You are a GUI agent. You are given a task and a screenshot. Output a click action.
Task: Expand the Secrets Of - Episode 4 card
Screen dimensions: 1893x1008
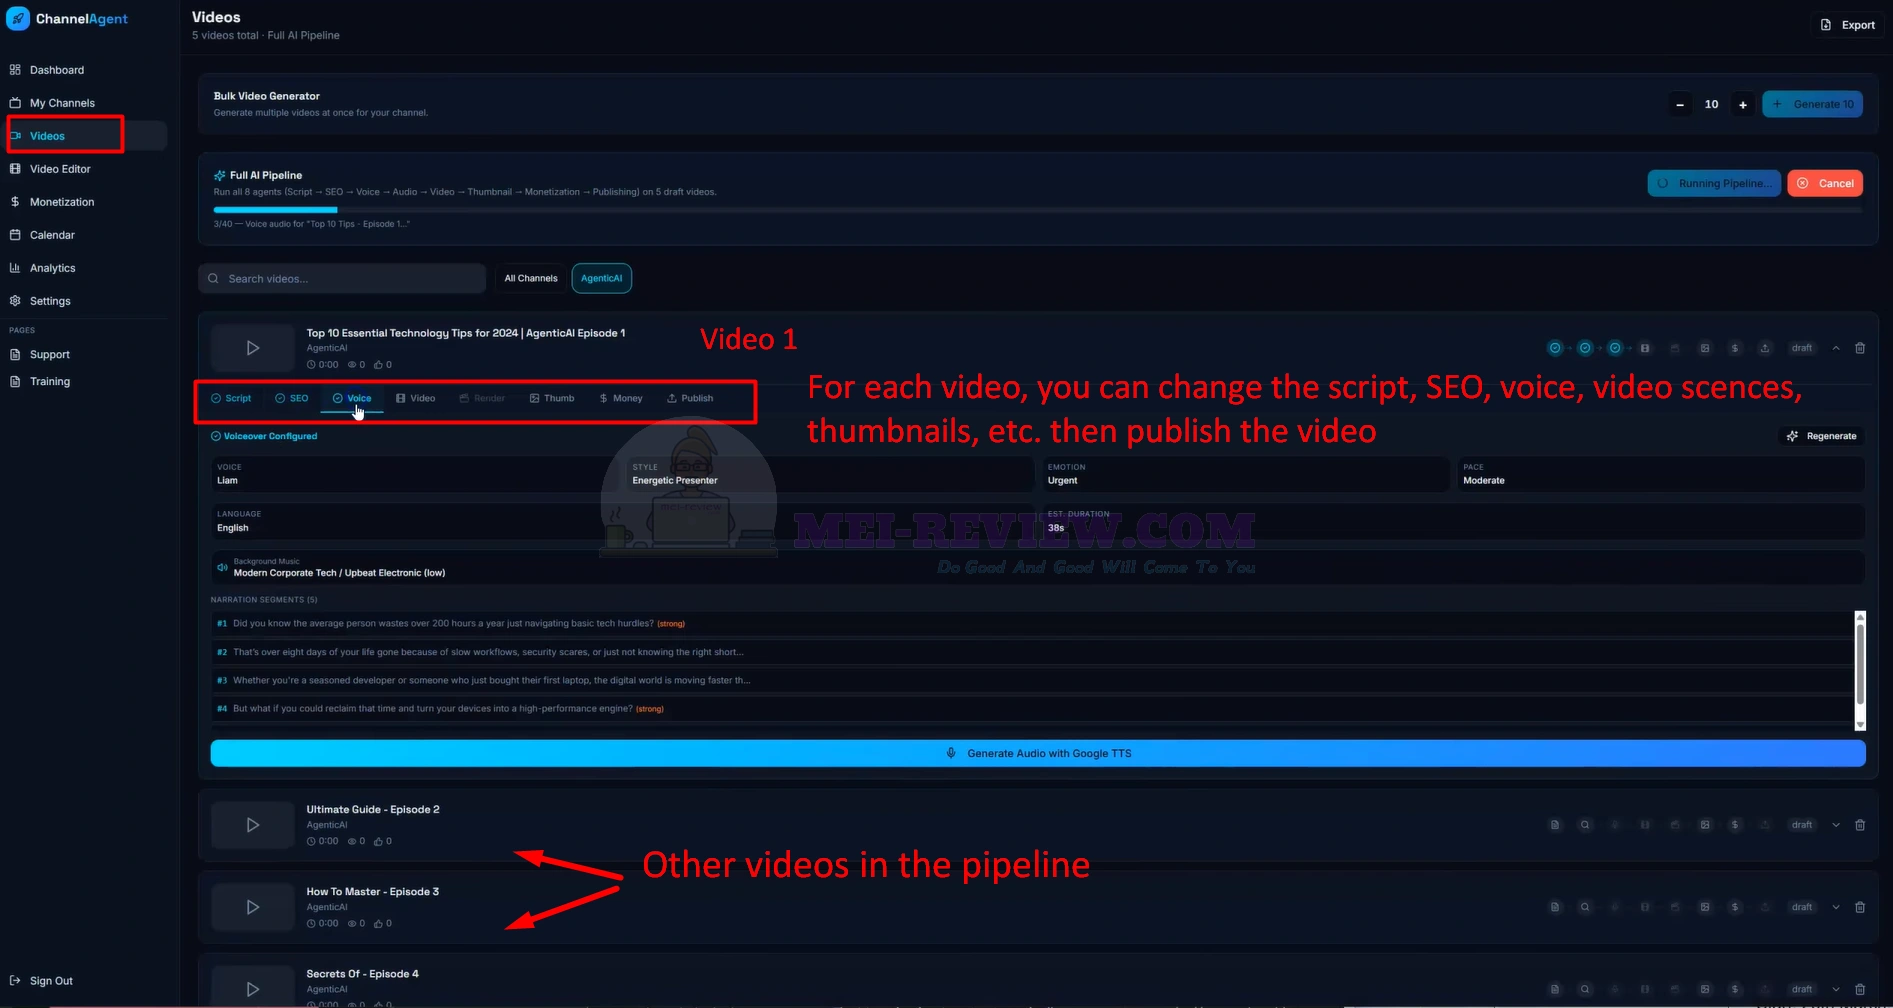pos(1836,989)
